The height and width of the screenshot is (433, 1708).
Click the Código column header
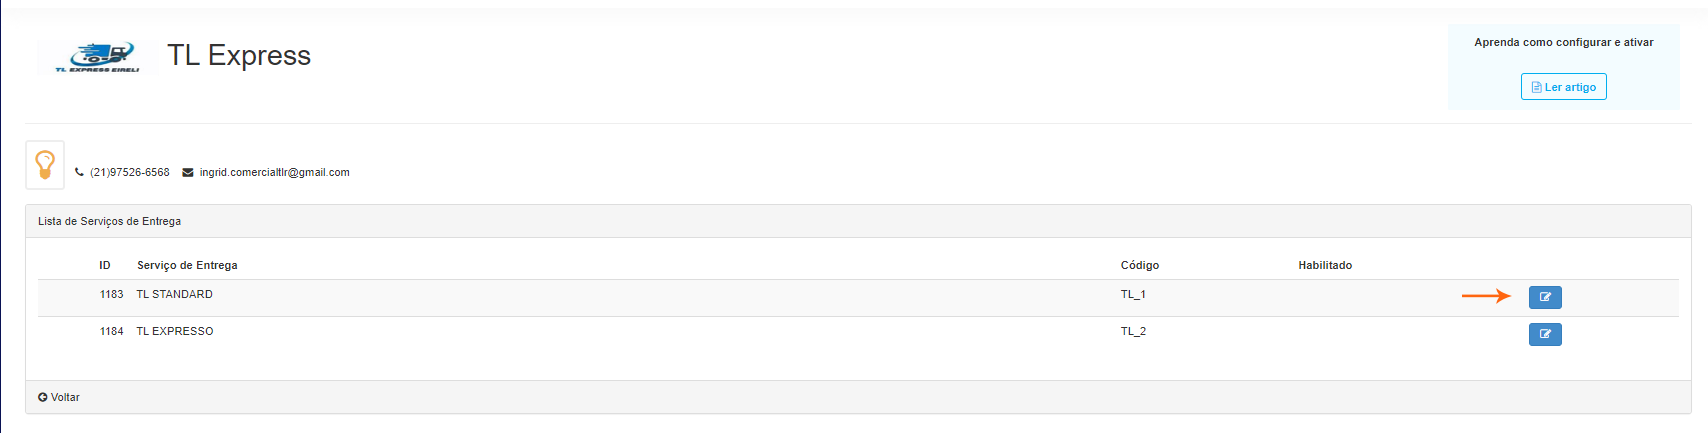[1139, 265]
